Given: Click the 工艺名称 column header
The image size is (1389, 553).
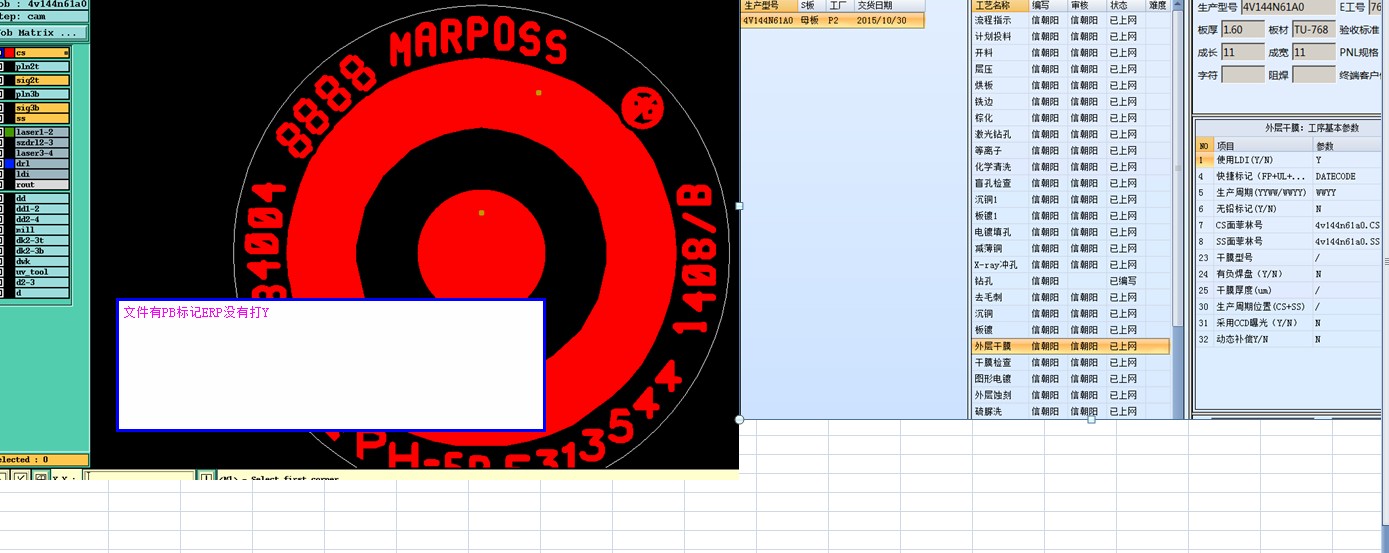Looking at the screenshot, I should tap(1000, 6).
